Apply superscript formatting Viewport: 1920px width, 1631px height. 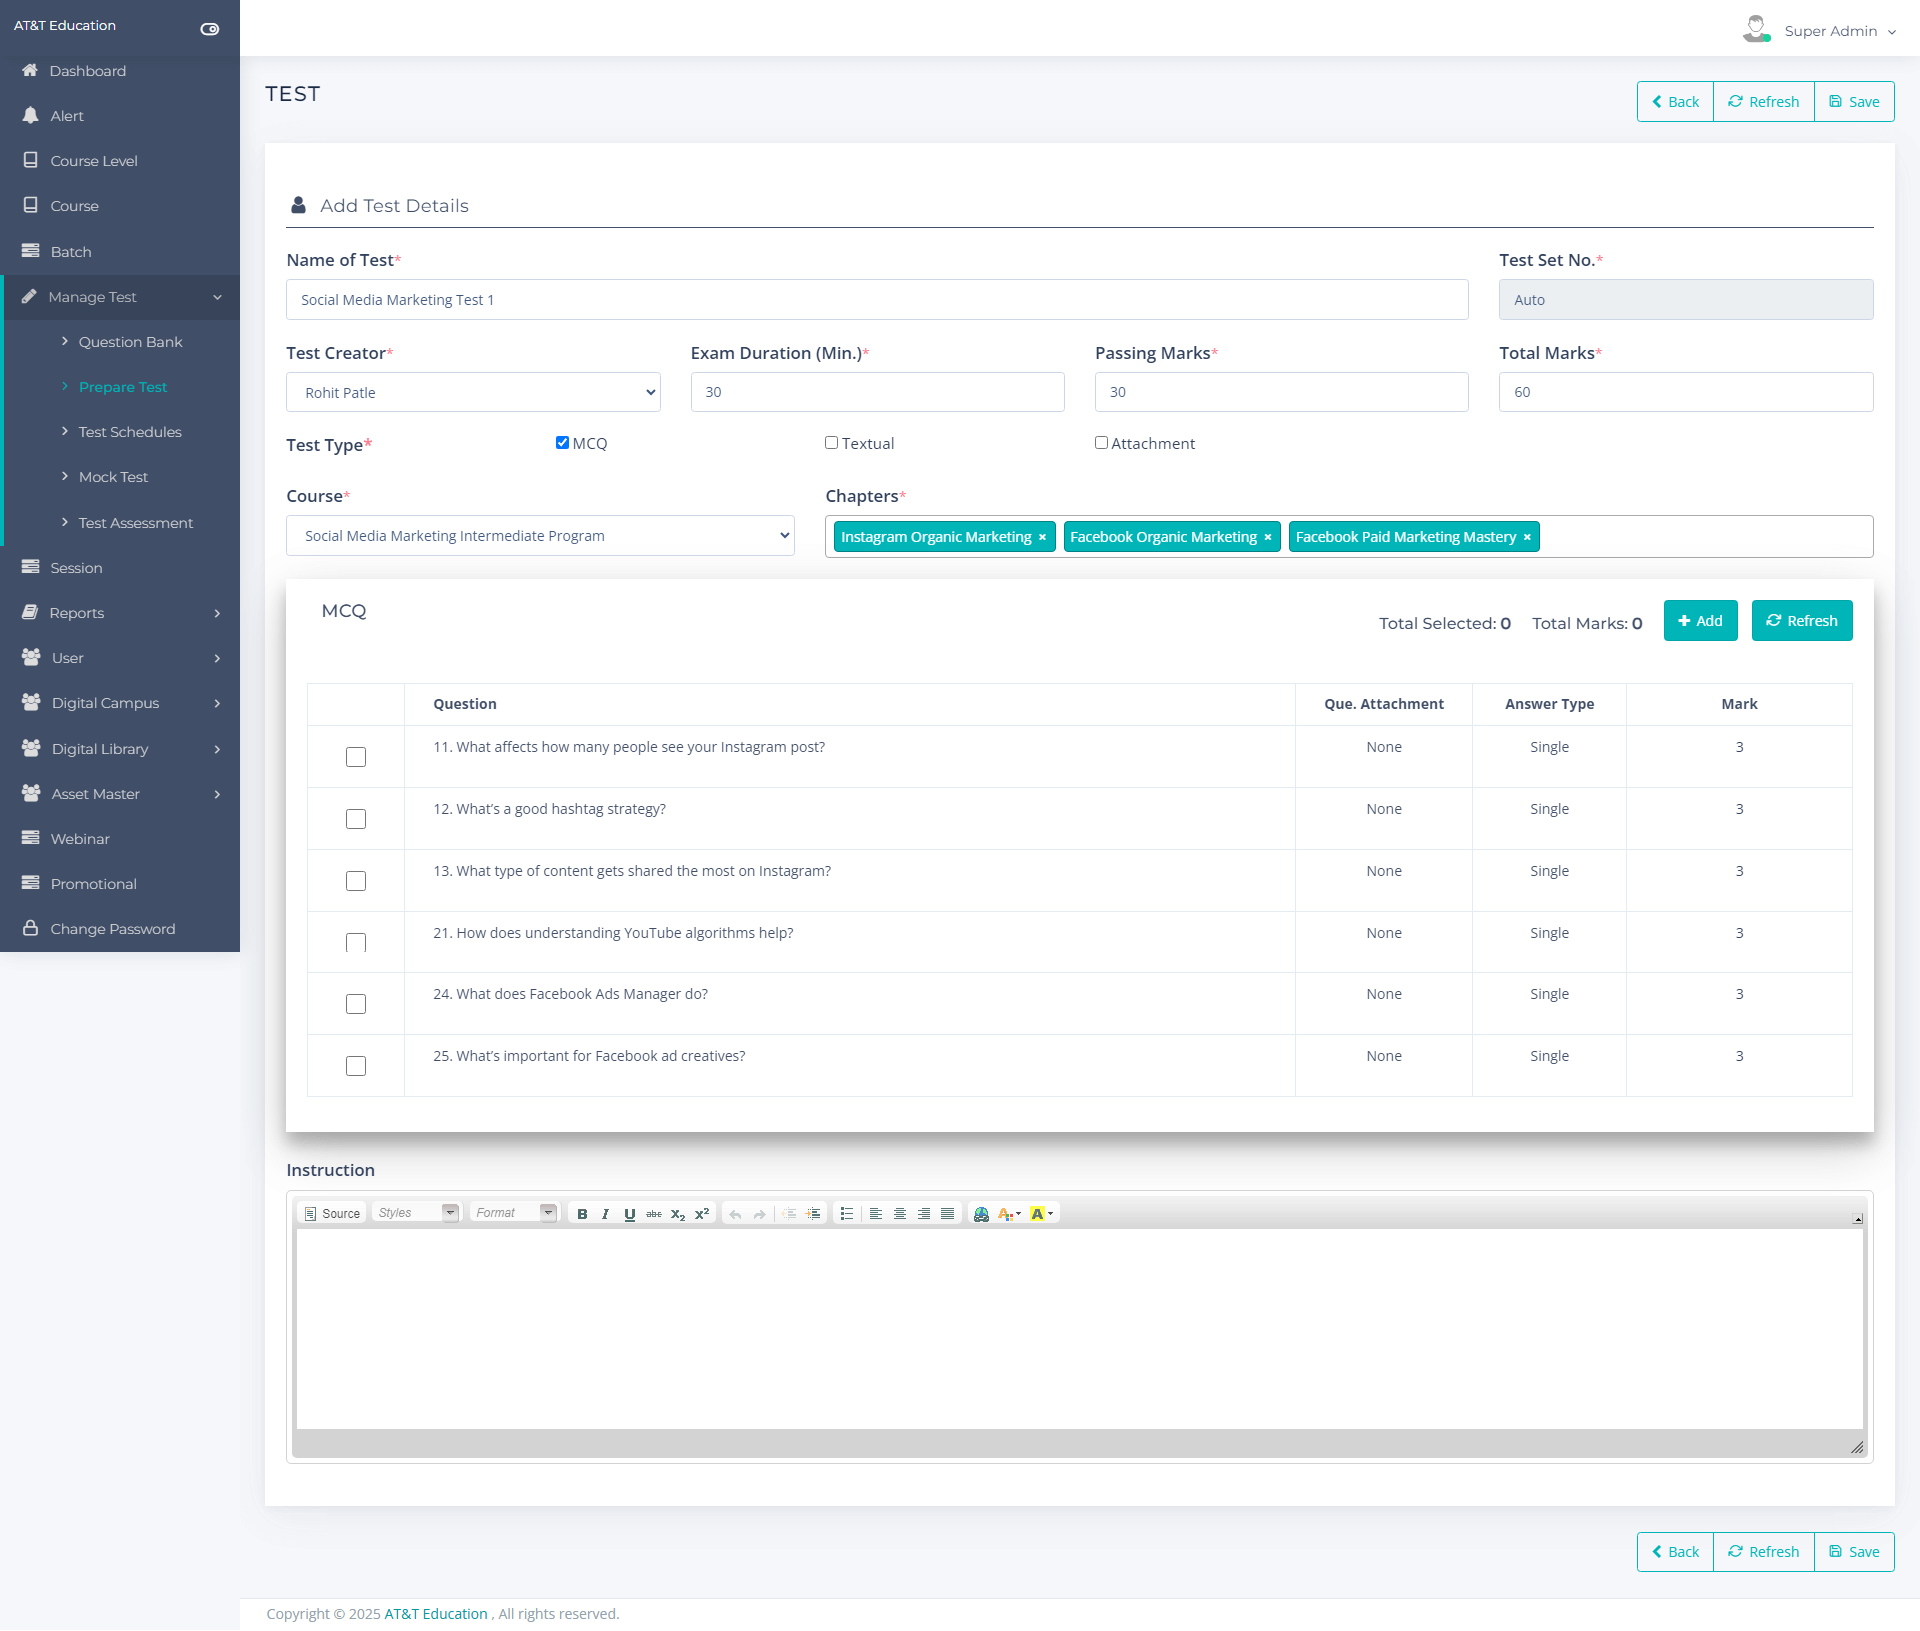[702, 1214]
